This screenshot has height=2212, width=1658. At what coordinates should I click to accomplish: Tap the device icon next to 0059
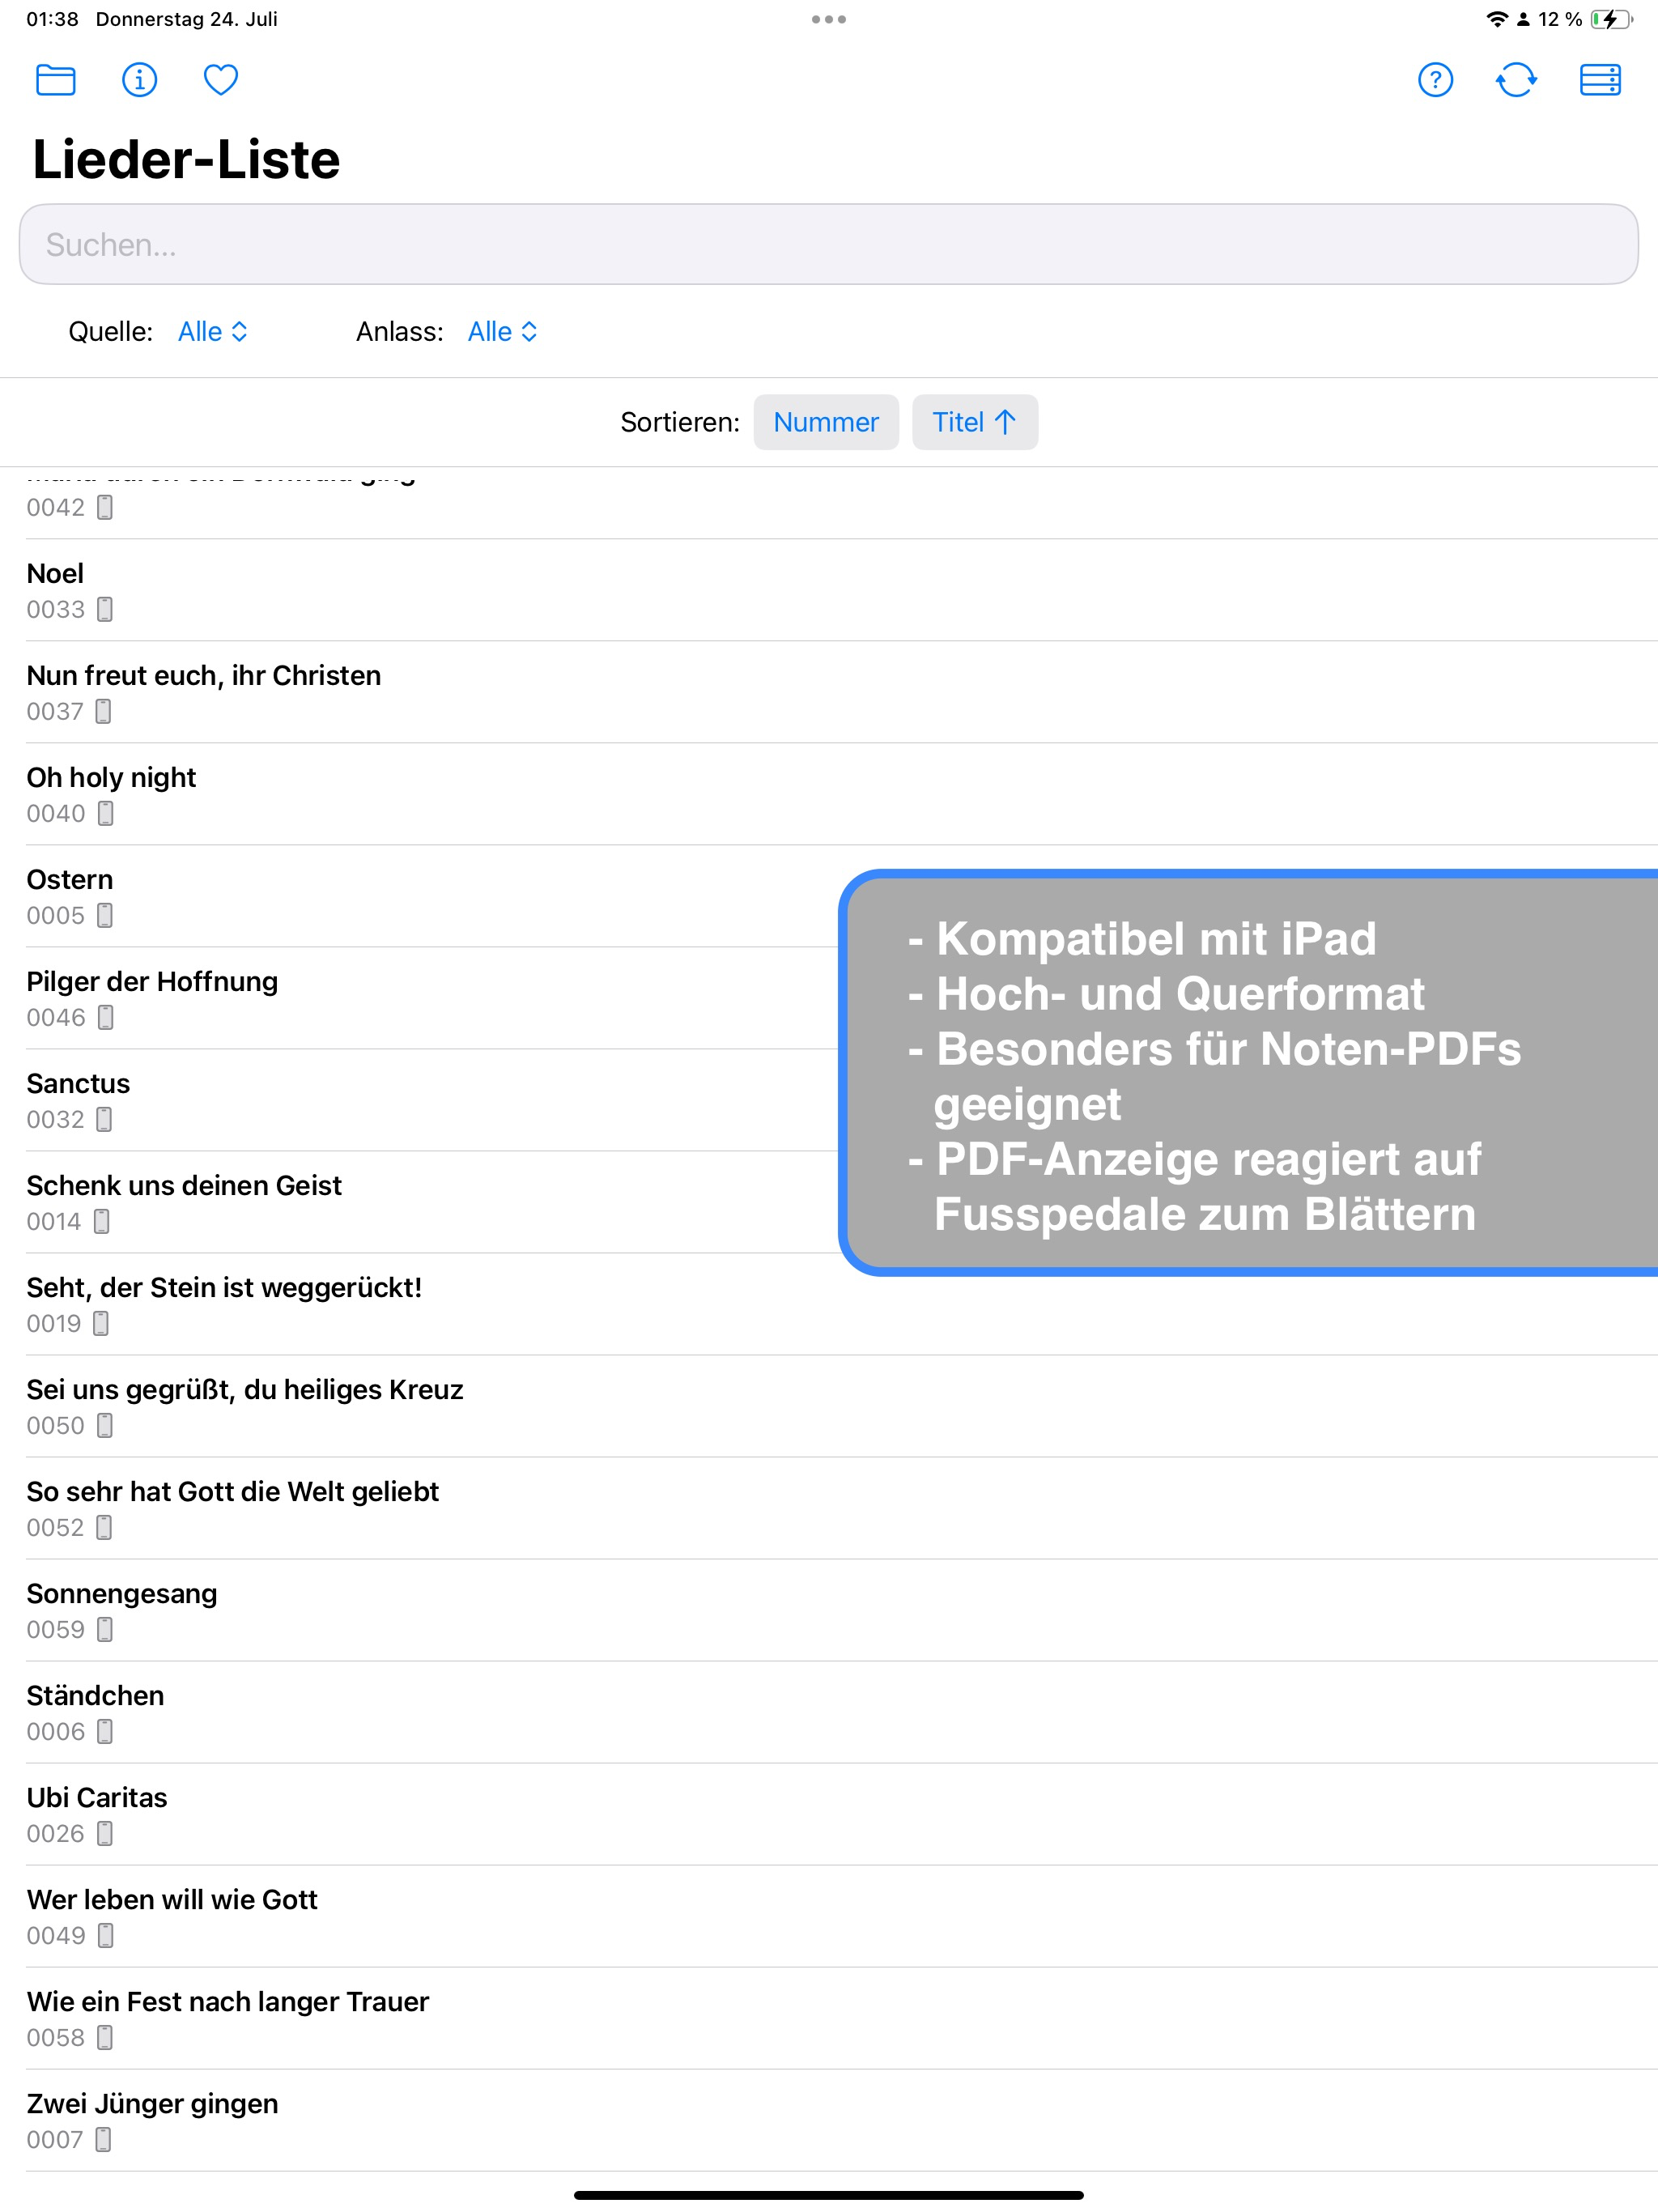click(105, 1629)
